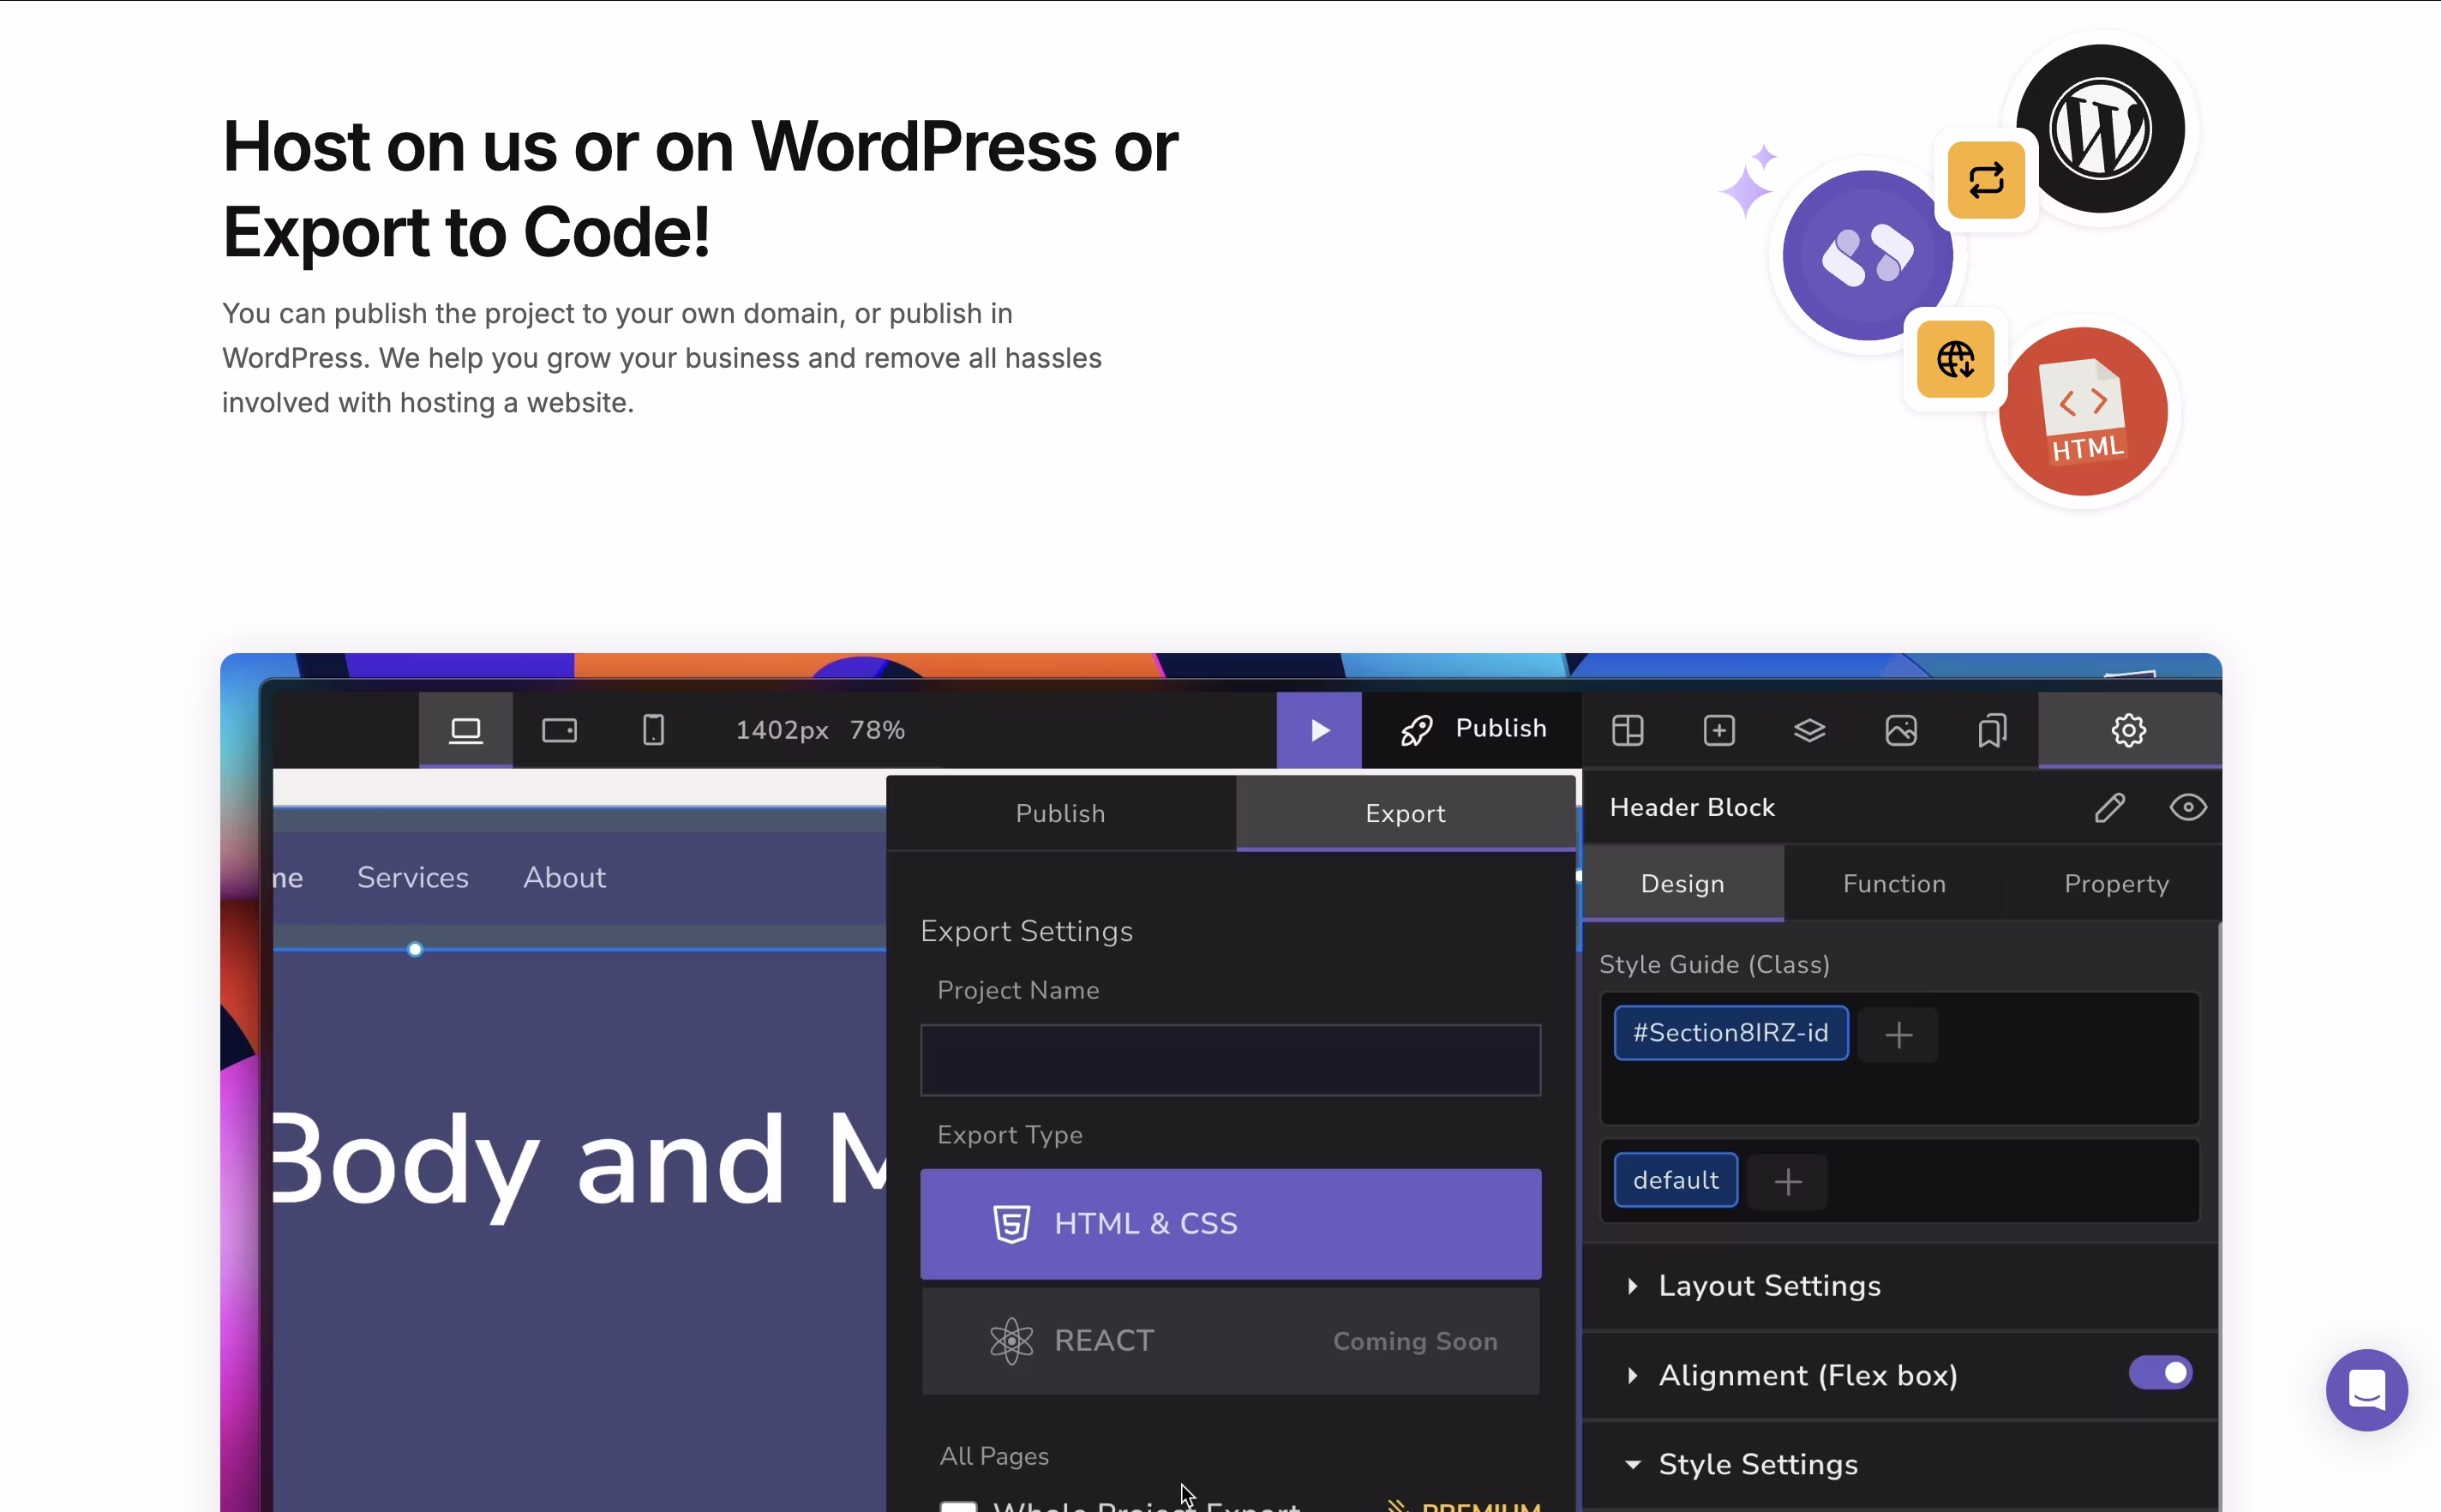Switch to the Publish tab in popup
This screenshot has height=1512, width=2441.
coord(1061,813)
